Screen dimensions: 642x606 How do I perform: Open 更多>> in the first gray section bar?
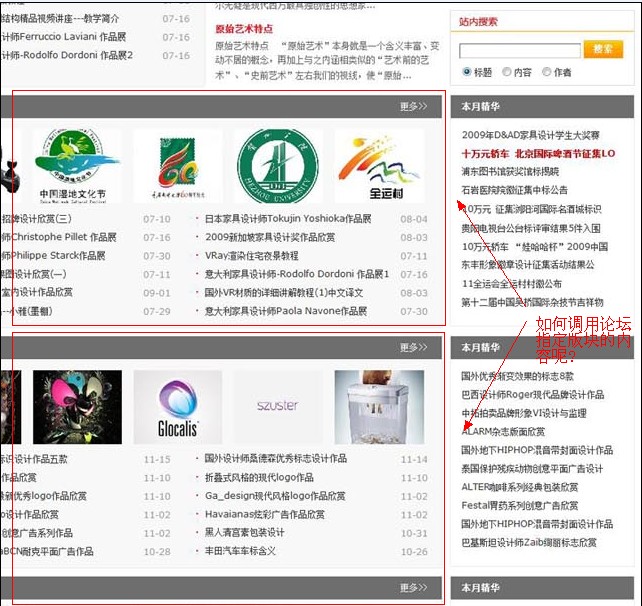[x=413, y=106]
